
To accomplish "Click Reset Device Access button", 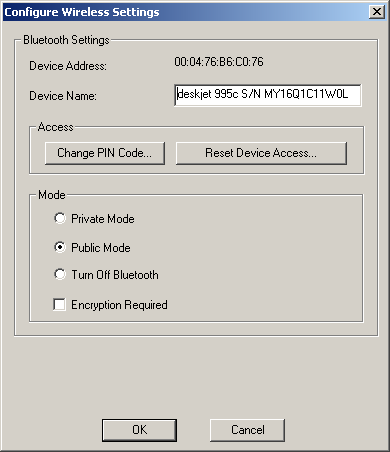I will click(261, 153).
